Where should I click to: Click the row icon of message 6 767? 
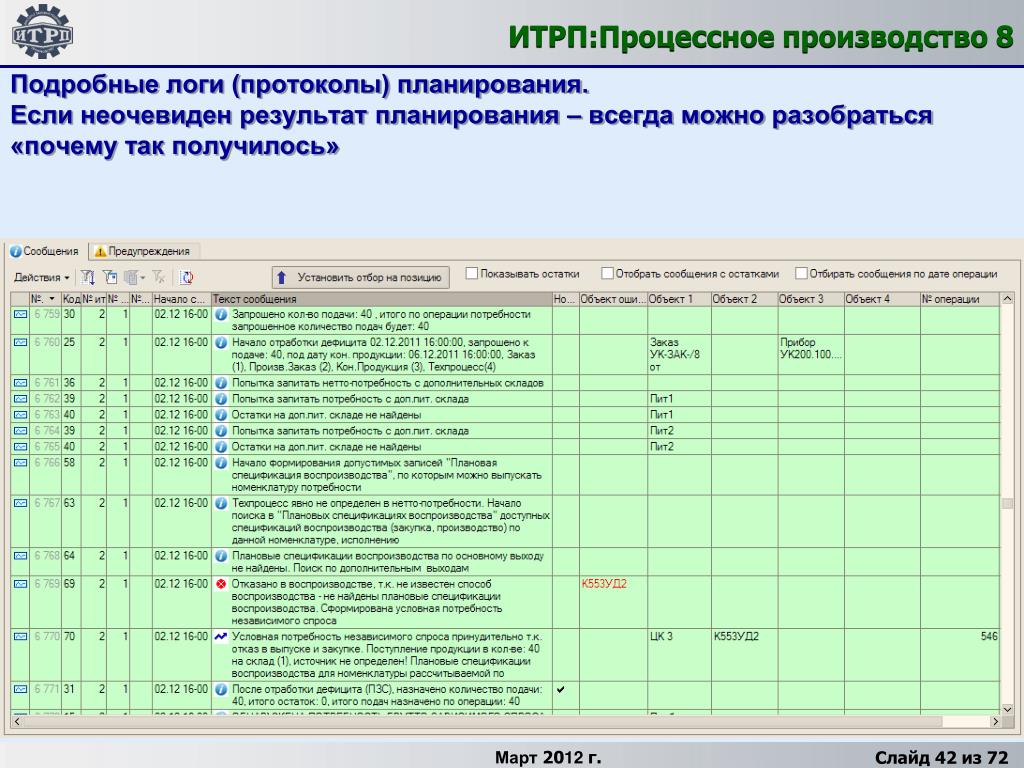[20, 504]
